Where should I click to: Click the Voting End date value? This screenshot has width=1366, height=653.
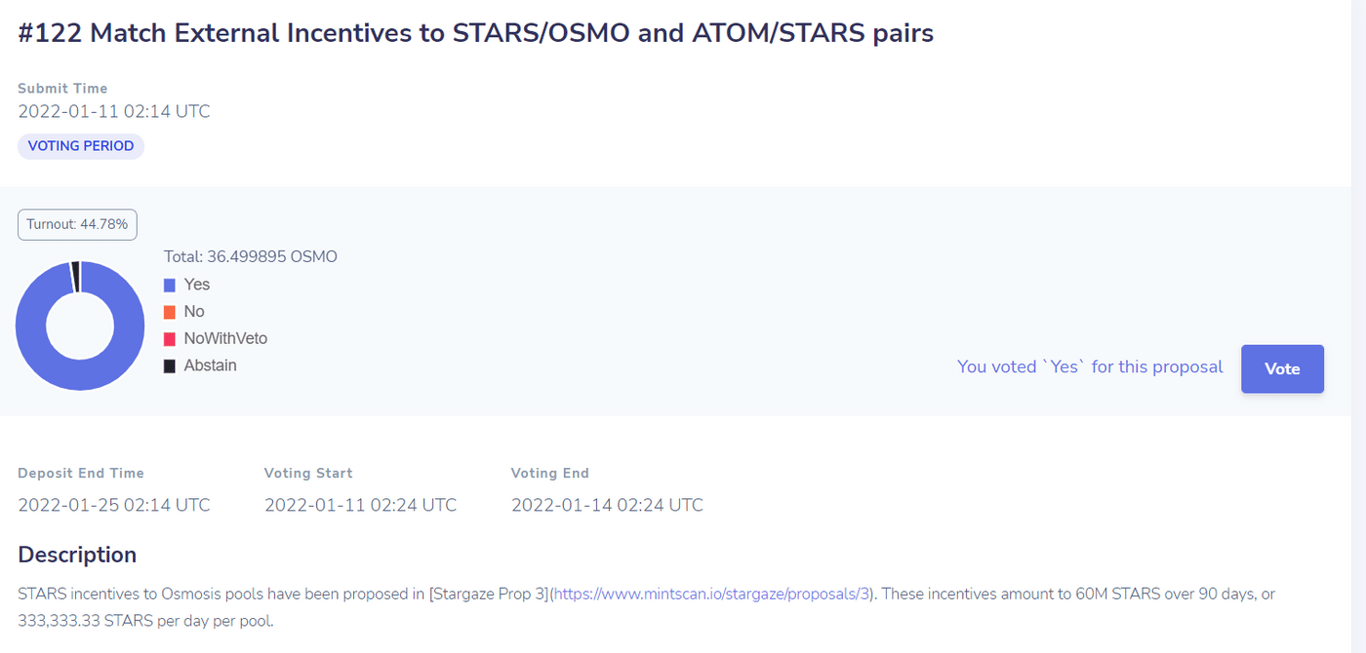[x=607, y=505]
